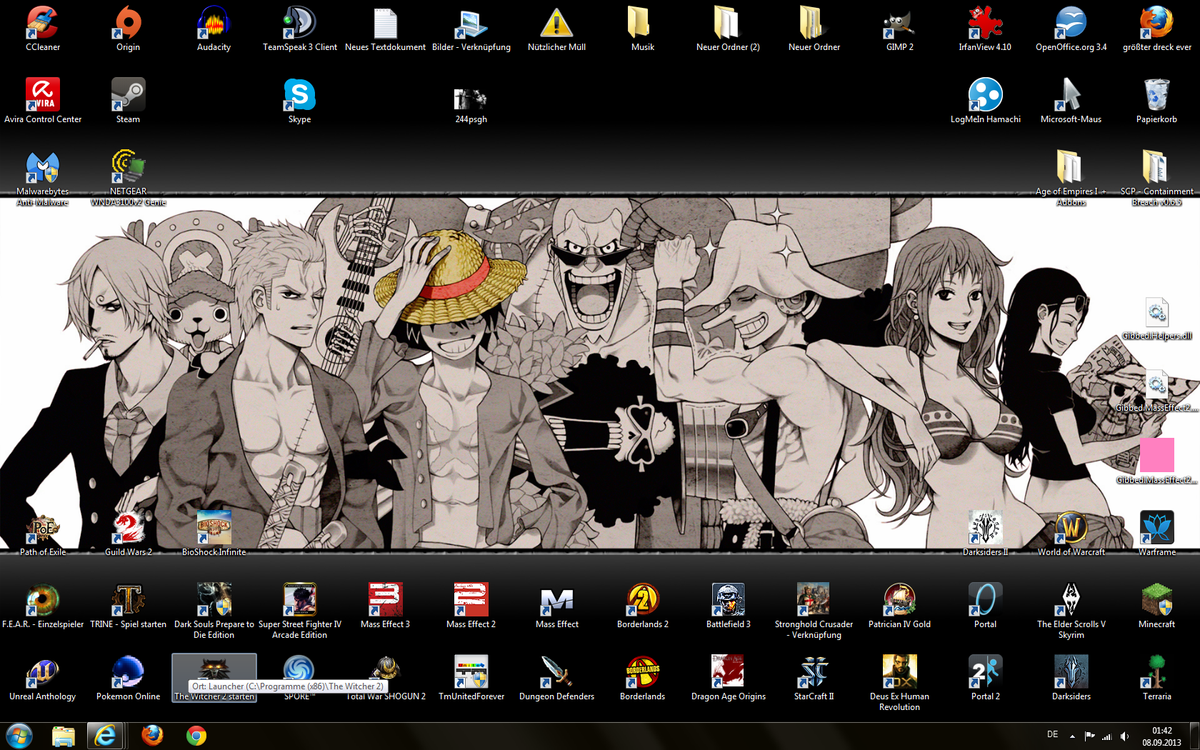The height and width of the screenshot is (750, 1200).
Task: Select the Warframe desktop icon
Action: click(x=1157, y=527)
